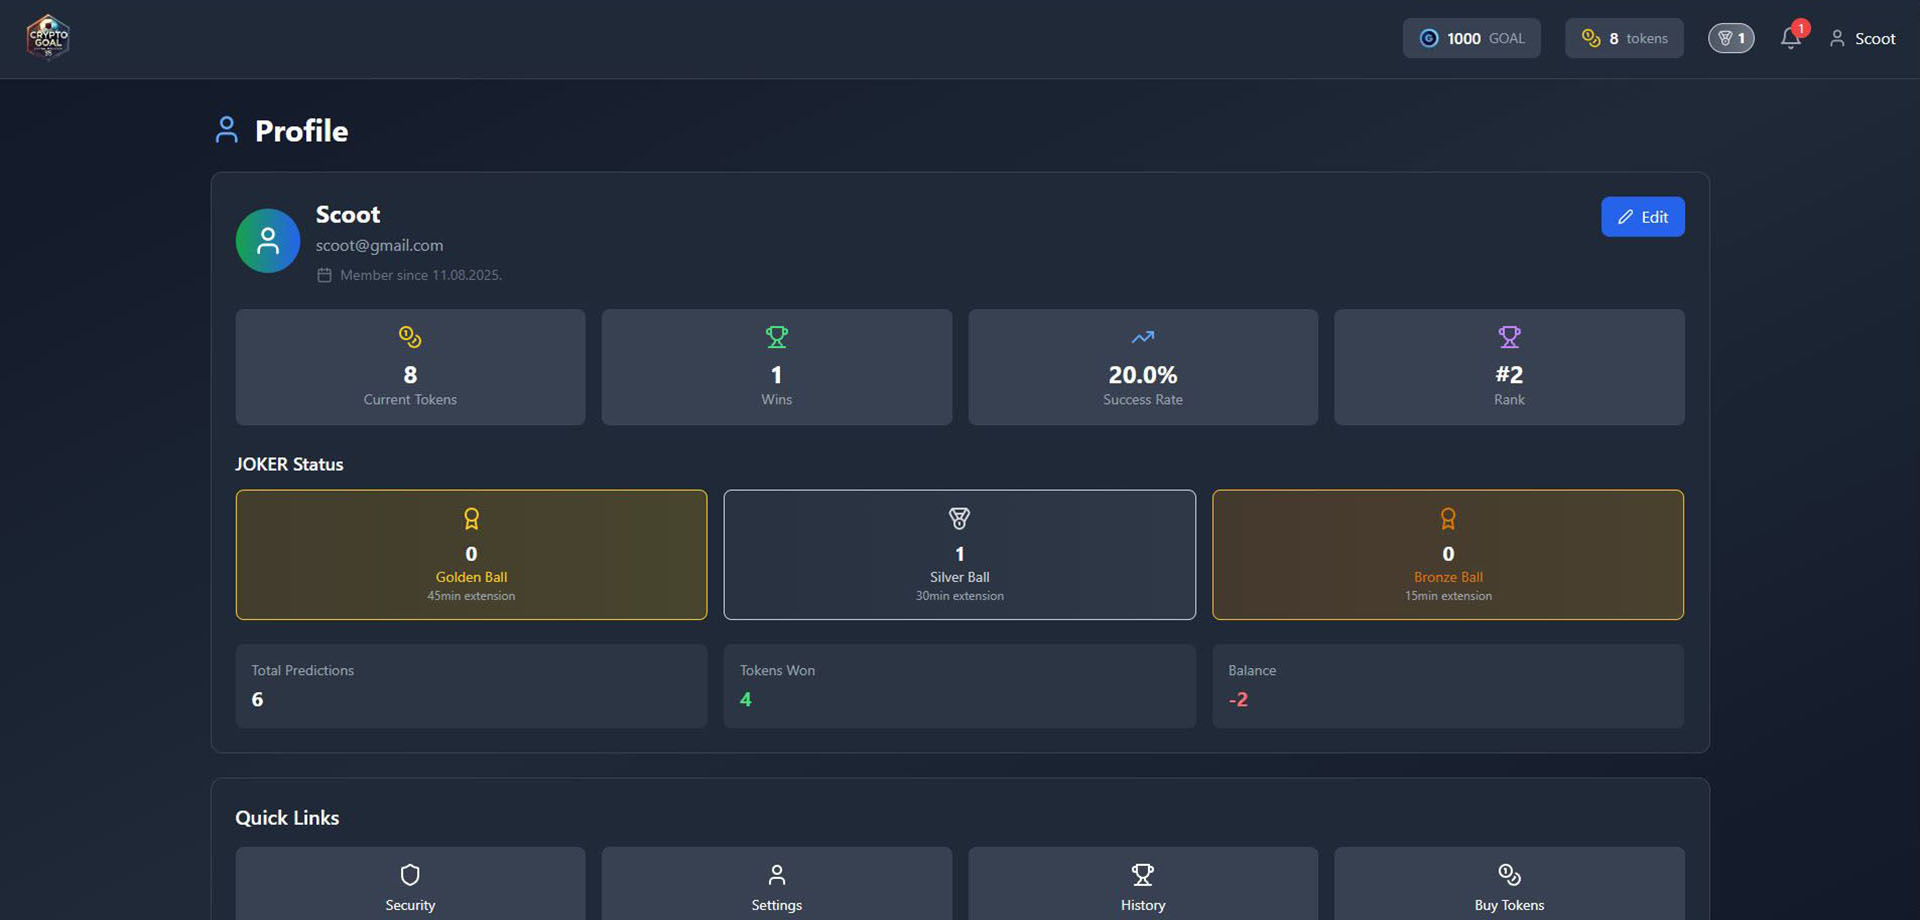Select the blue profile icon beside the Profile heading
This screenshot has width=1920, height=920.
(x=227, y=130)
